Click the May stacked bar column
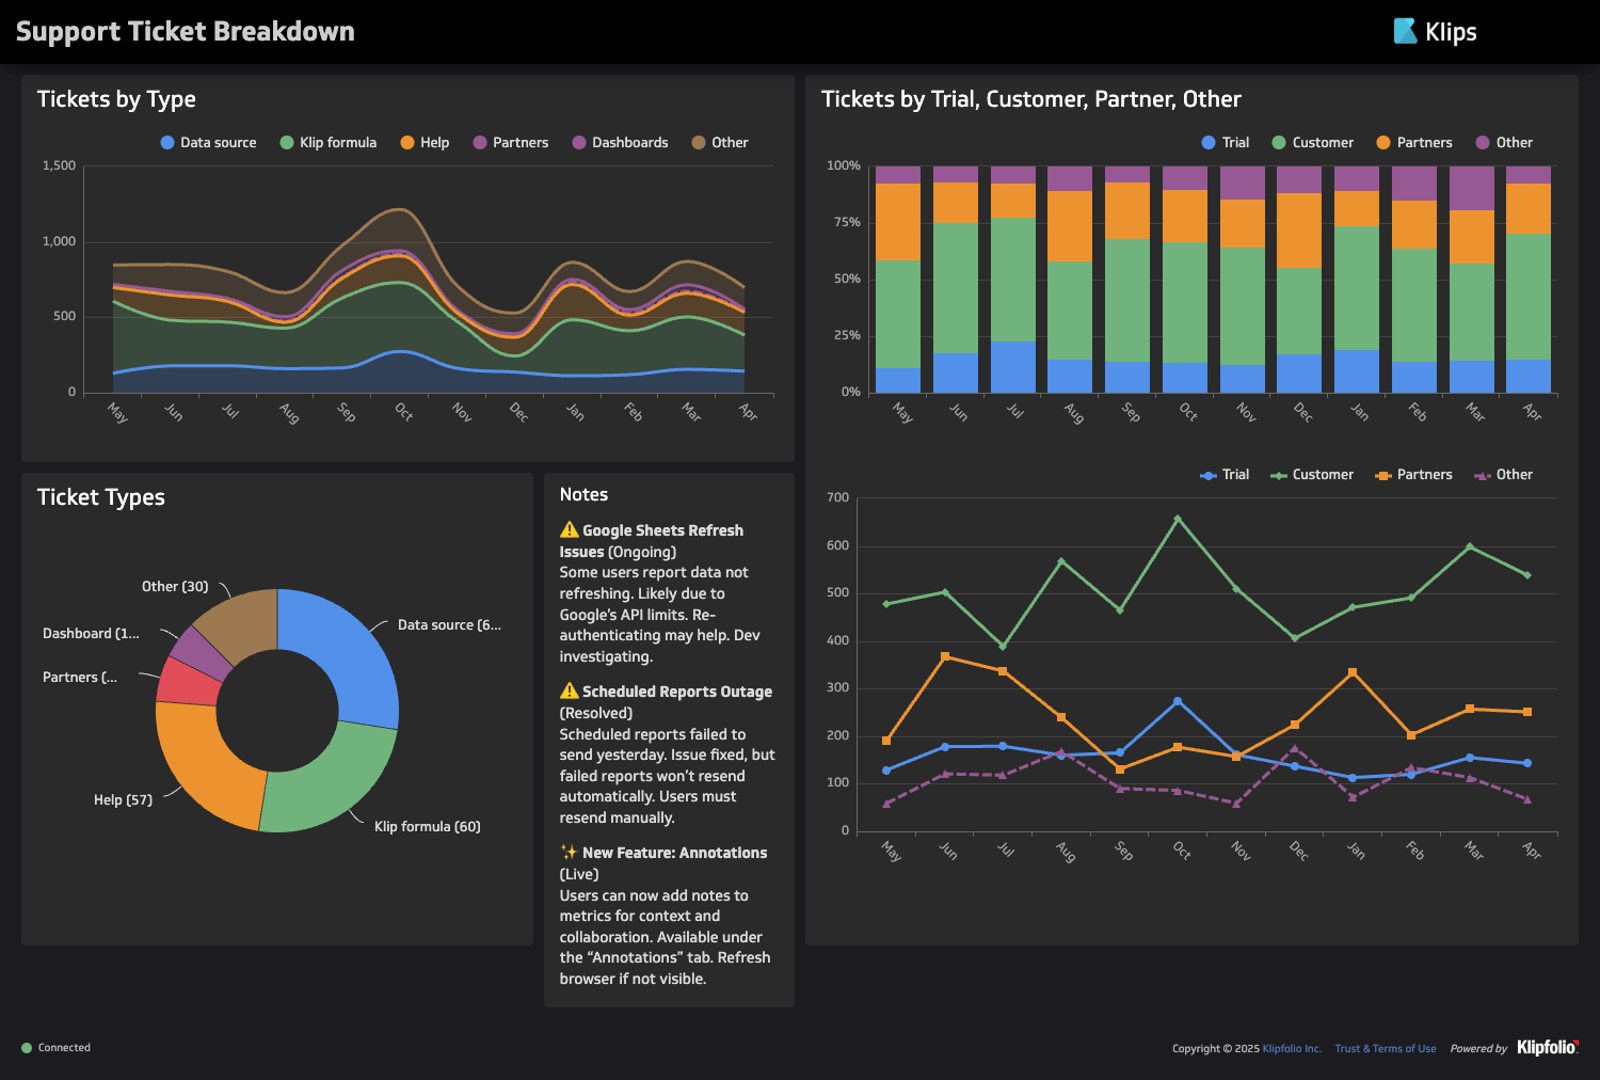 897,280
